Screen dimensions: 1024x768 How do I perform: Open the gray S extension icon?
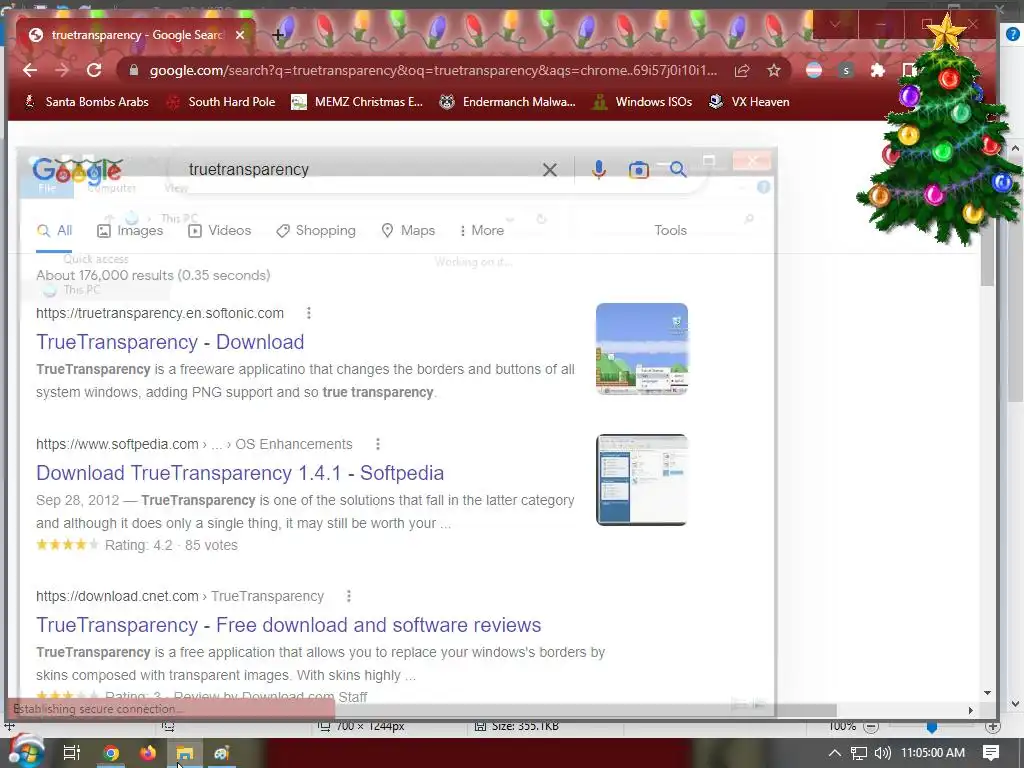click(846, 71)
